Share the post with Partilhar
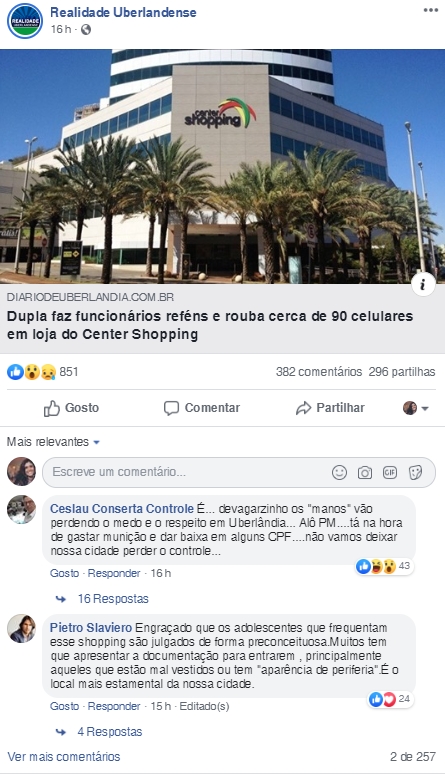This screenshot has width=445, height=774. click(x=330, y=408)
